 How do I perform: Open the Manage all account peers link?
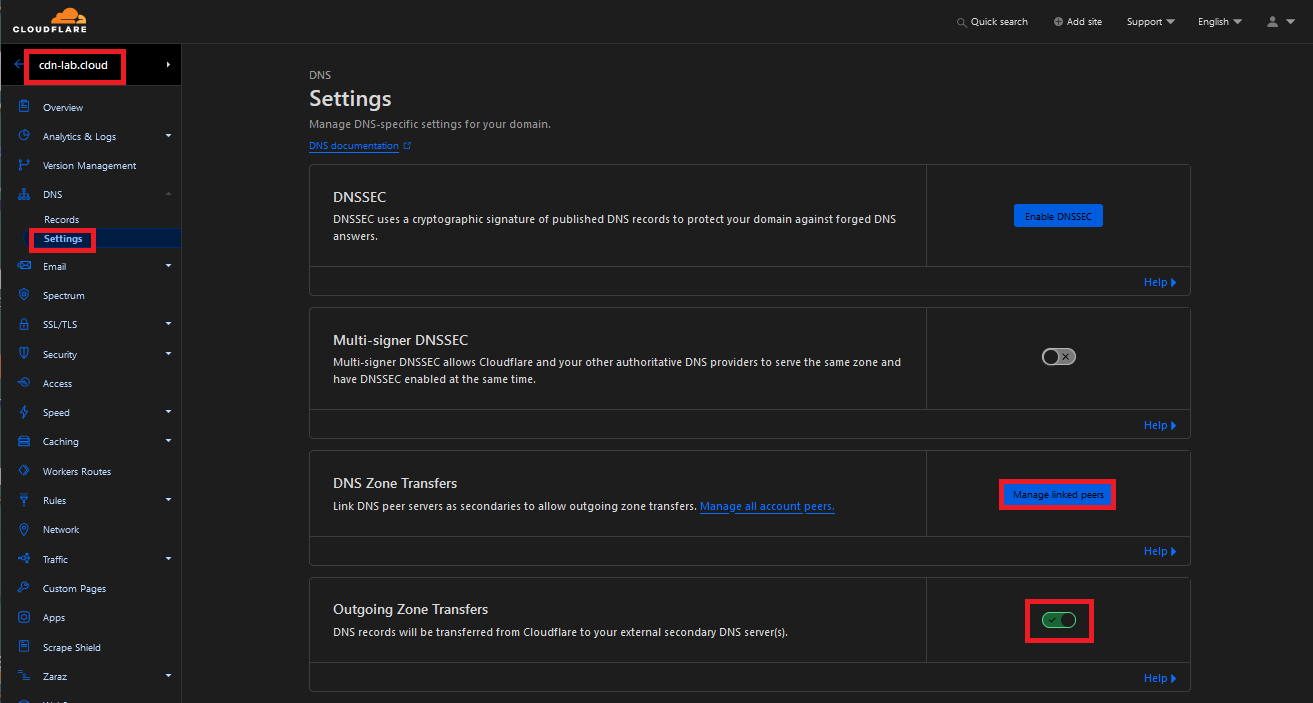767,507
